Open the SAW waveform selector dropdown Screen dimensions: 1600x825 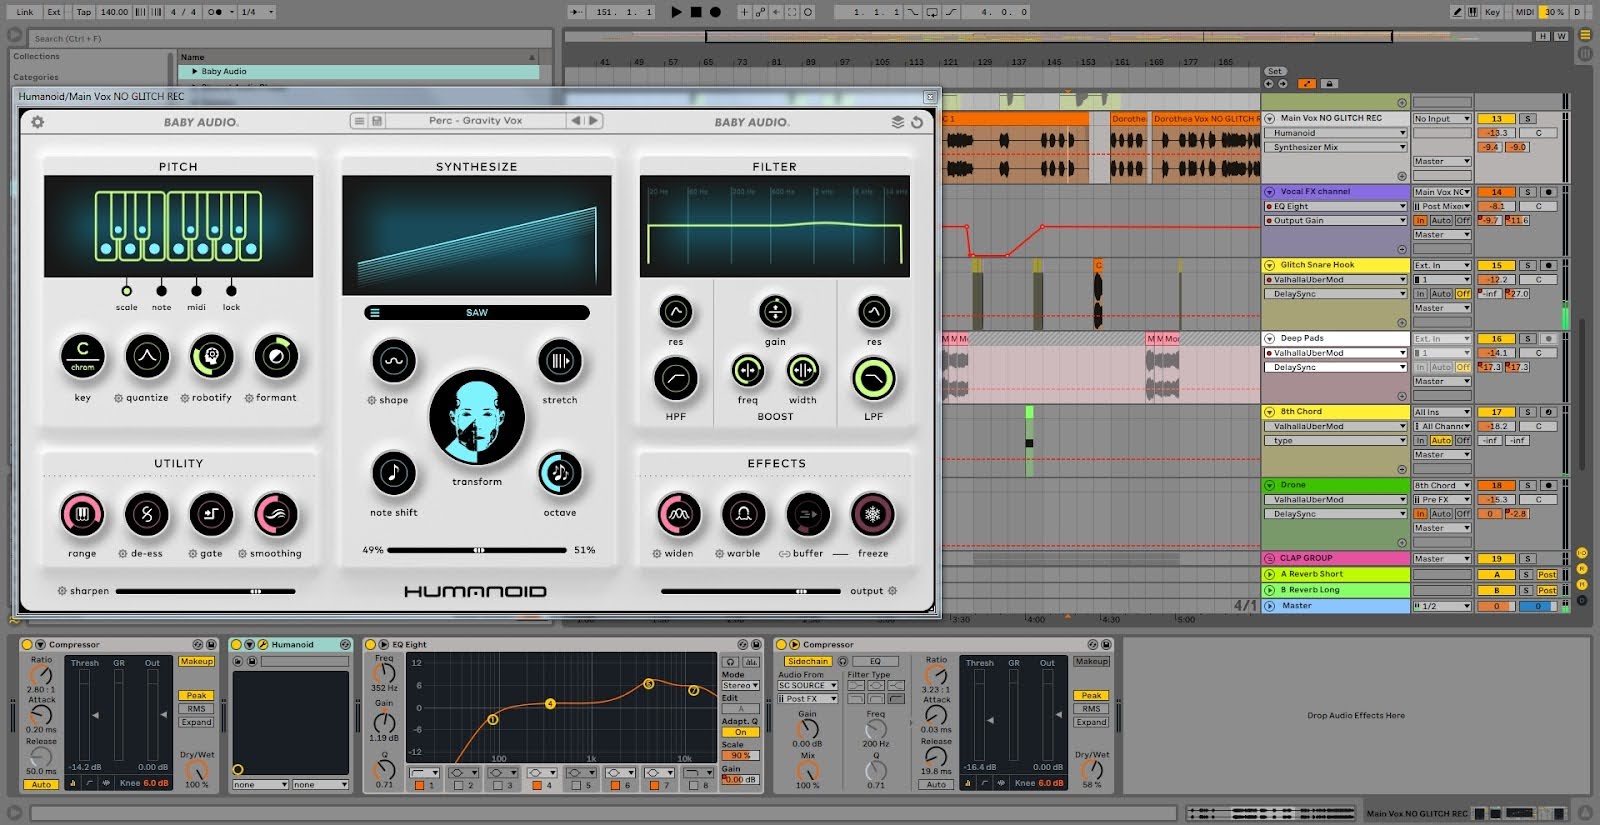tap(477, 313)
